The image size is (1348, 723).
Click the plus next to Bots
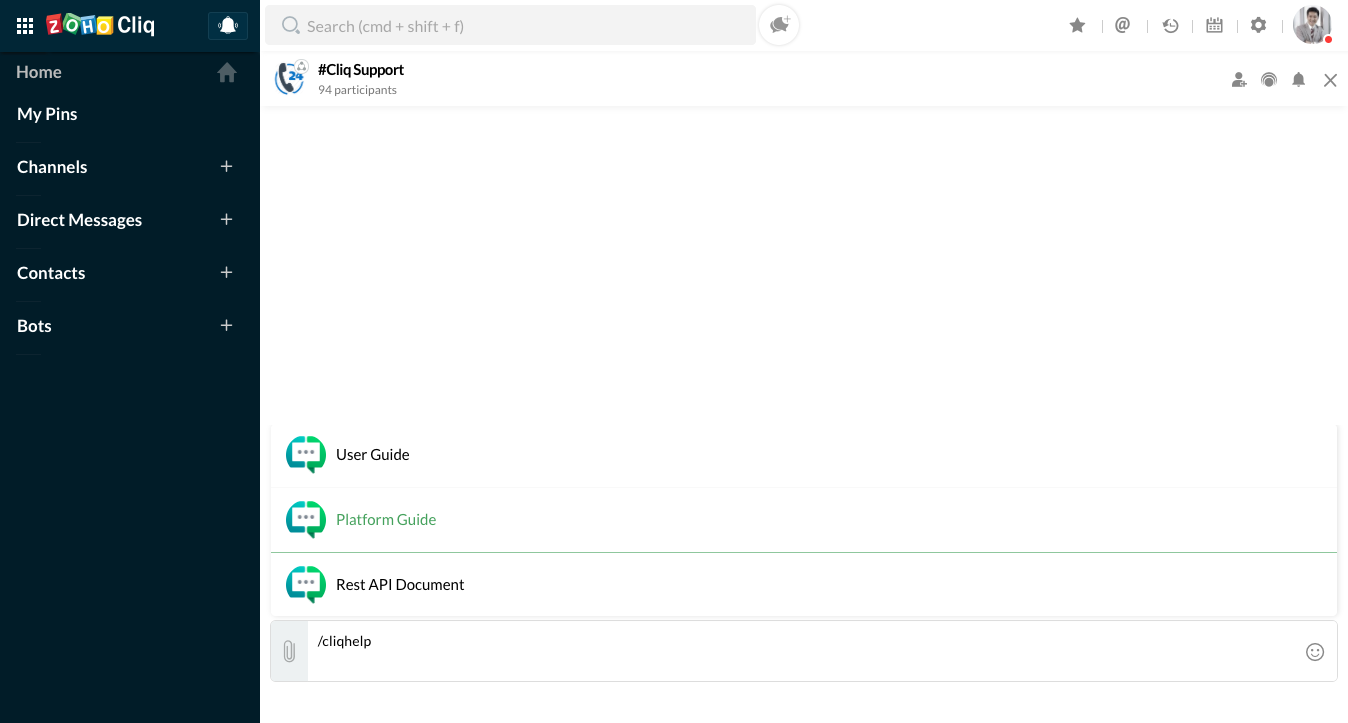pyautogui.click(x=226, y=326)
